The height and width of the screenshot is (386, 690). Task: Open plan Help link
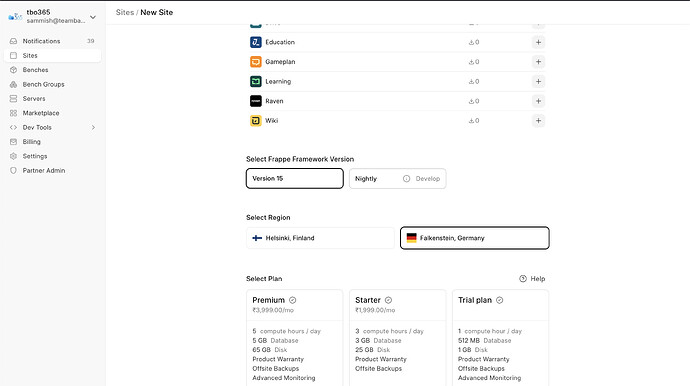[x=532, y=279]
